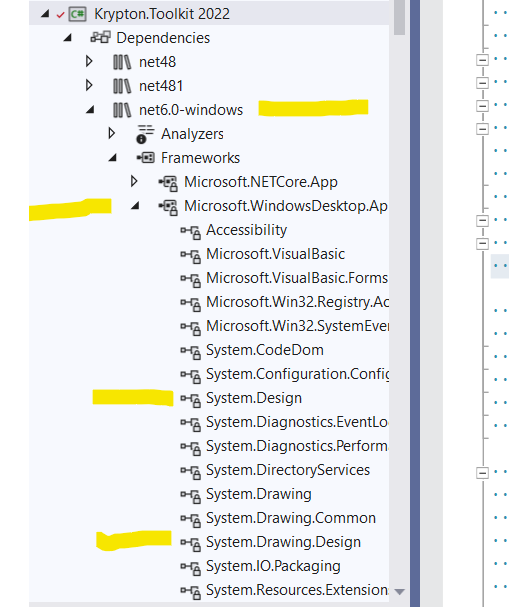
Task: Click the Microsoft.Win32.SystemEvents assembly icon
Action: (191, 328)
